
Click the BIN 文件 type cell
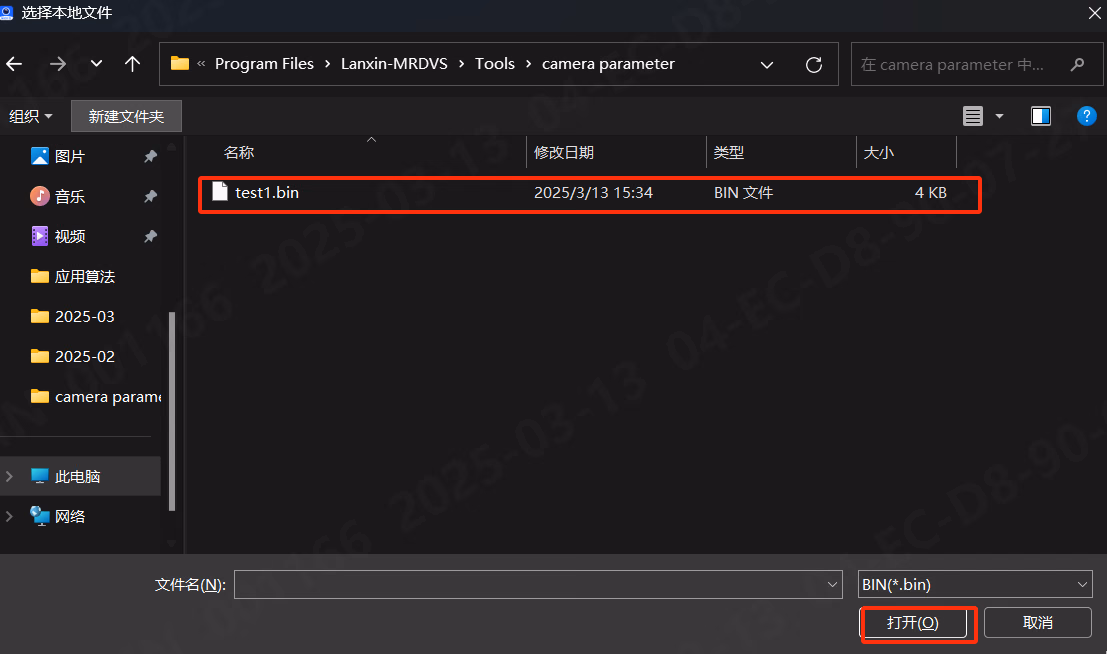coord(743,193)
